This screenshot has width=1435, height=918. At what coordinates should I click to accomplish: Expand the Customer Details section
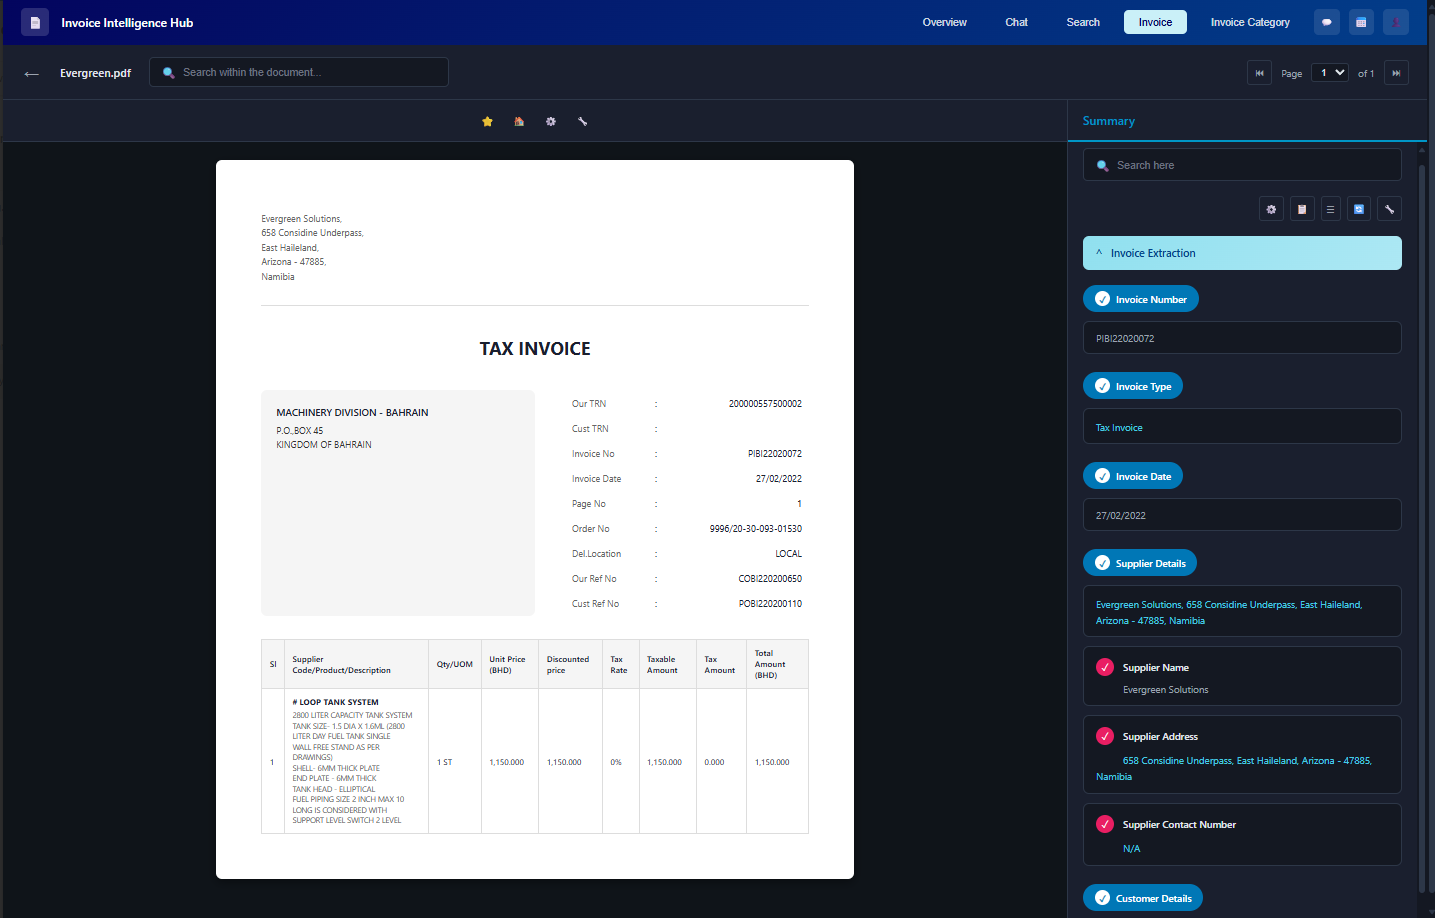[1143, 898]
